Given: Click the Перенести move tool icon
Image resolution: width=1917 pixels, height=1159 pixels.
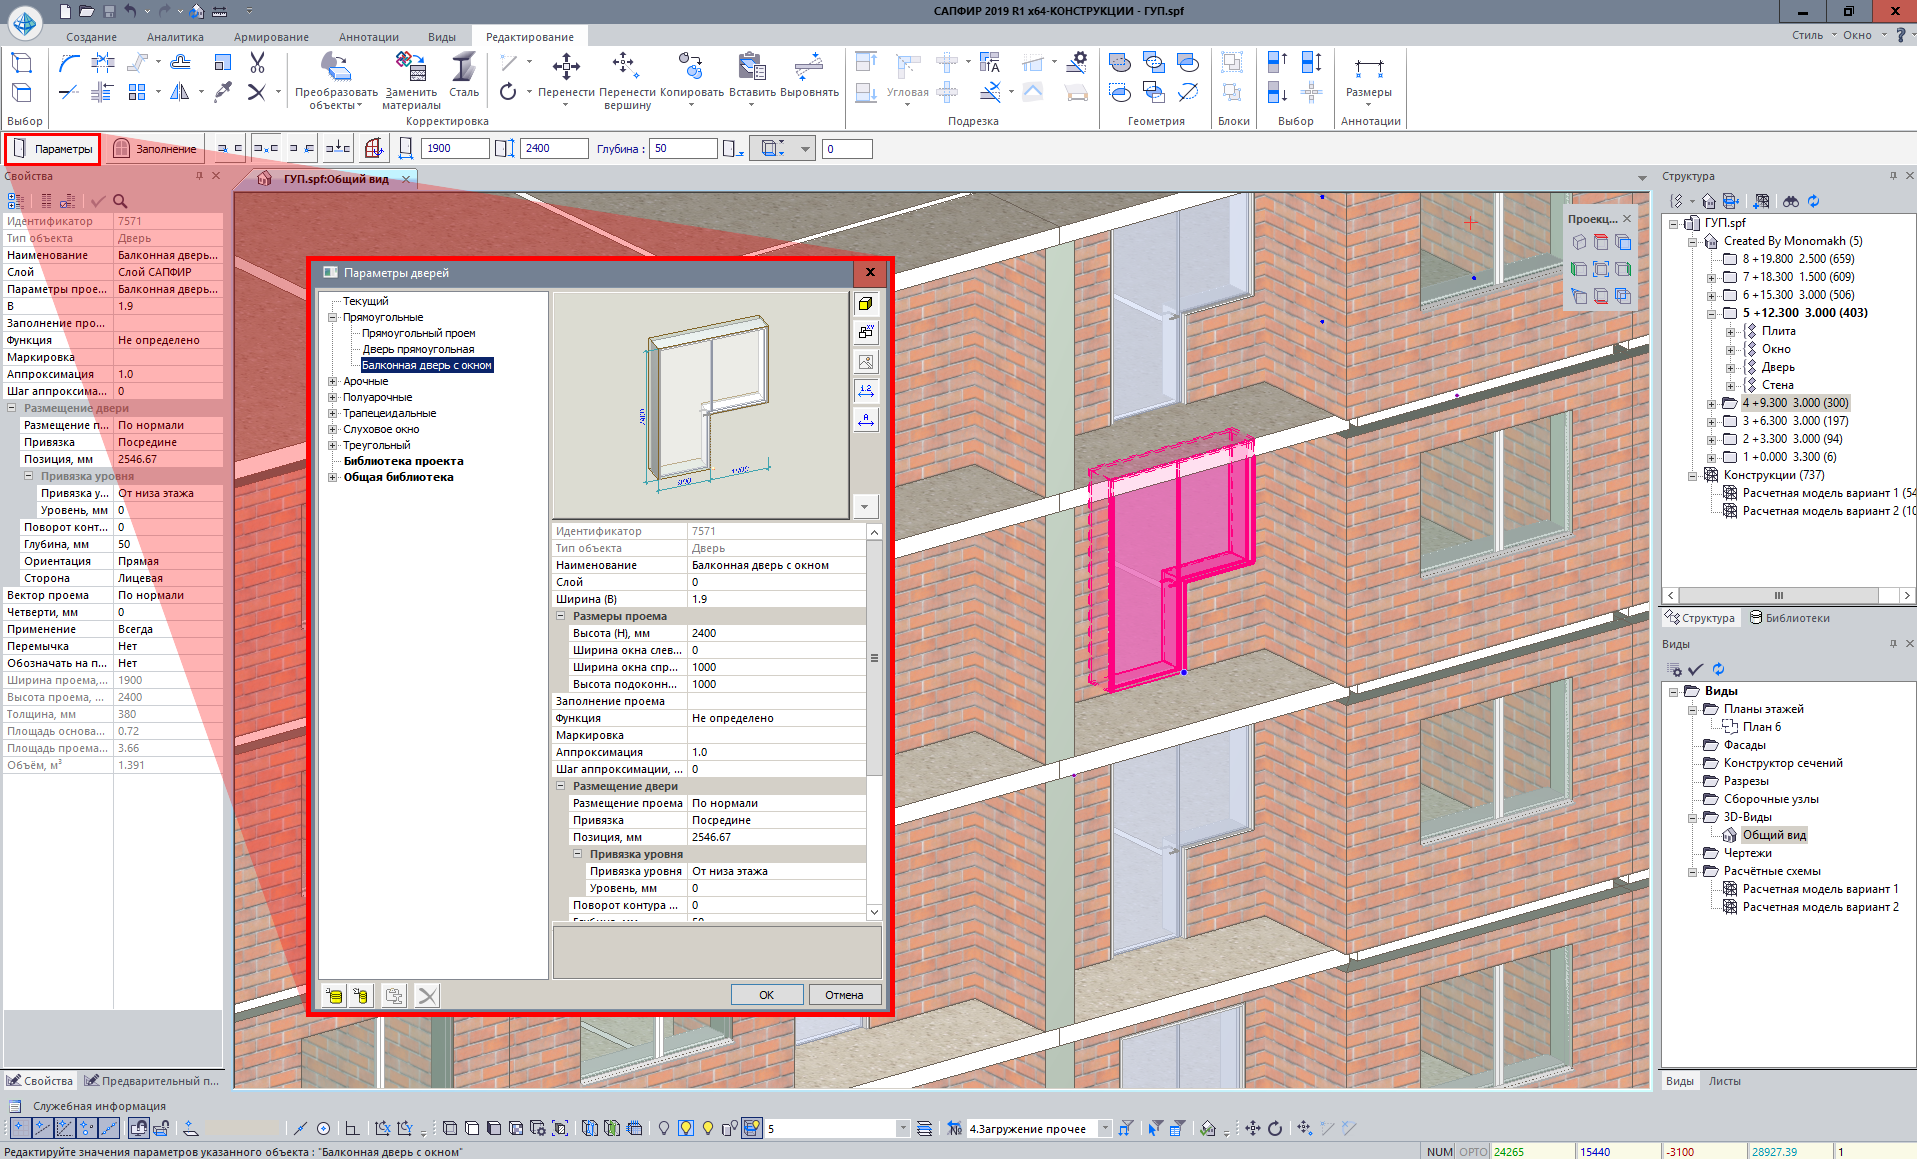Looking at the screenshot, I should [x=566, y=68].
